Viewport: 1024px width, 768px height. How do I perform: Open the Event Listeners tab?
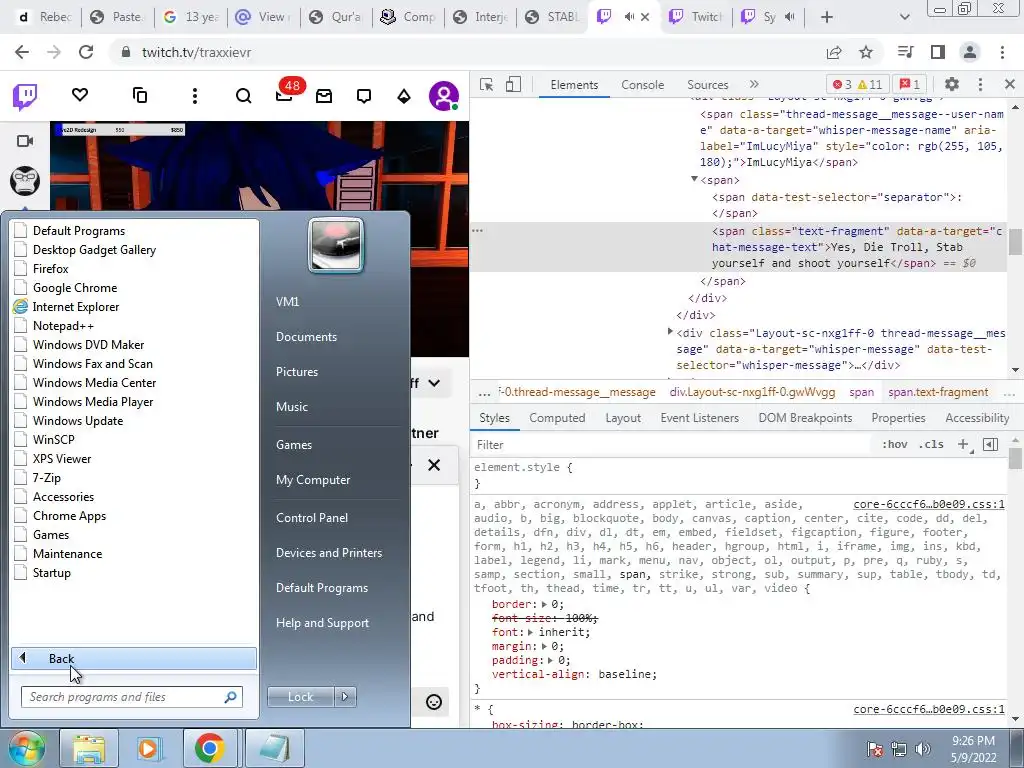tap(699, 418)
